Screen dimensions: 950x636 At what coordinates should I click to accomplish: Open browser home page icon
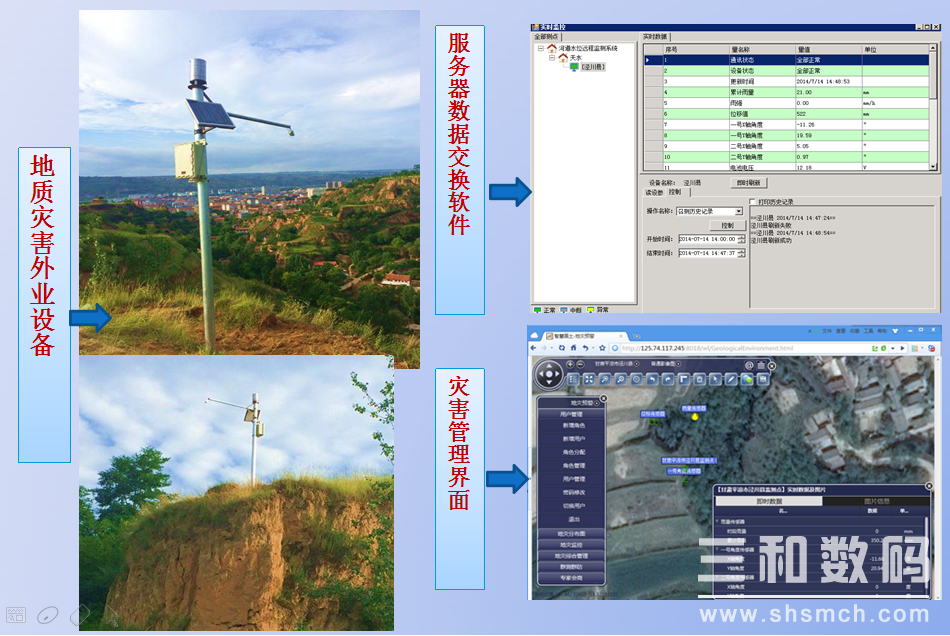coord(573,348)
